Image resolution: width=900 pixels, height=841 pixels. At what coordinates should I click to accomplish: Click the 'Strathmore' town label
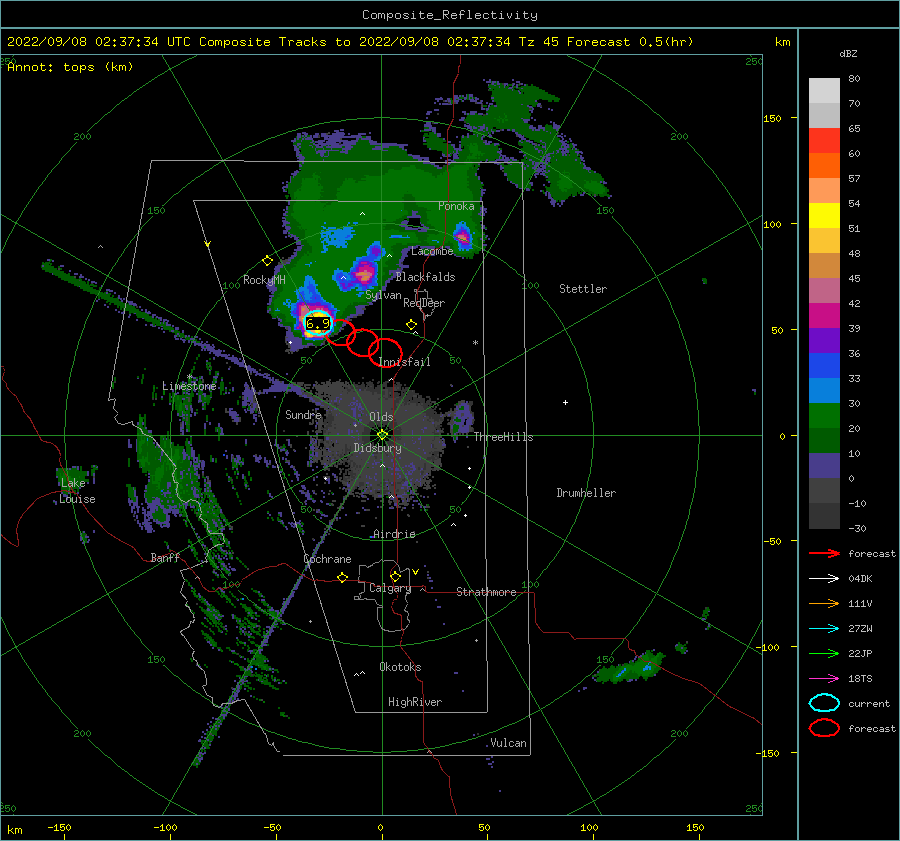click(x=486, y=592)
